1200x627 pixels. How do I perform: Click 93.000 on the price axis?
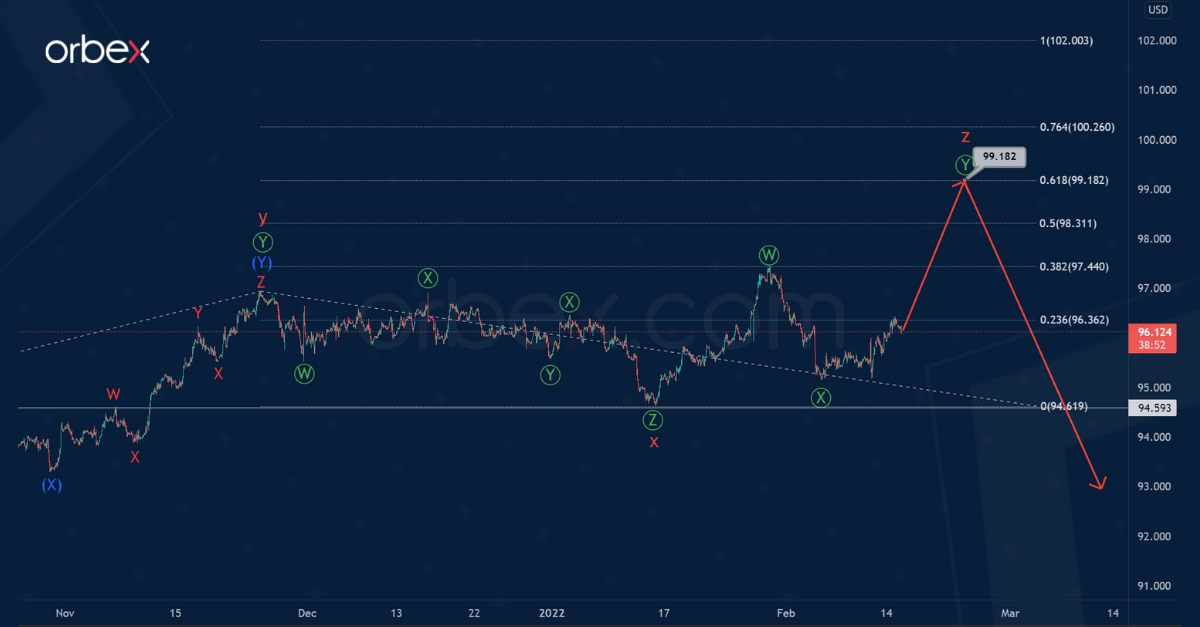1156,486
